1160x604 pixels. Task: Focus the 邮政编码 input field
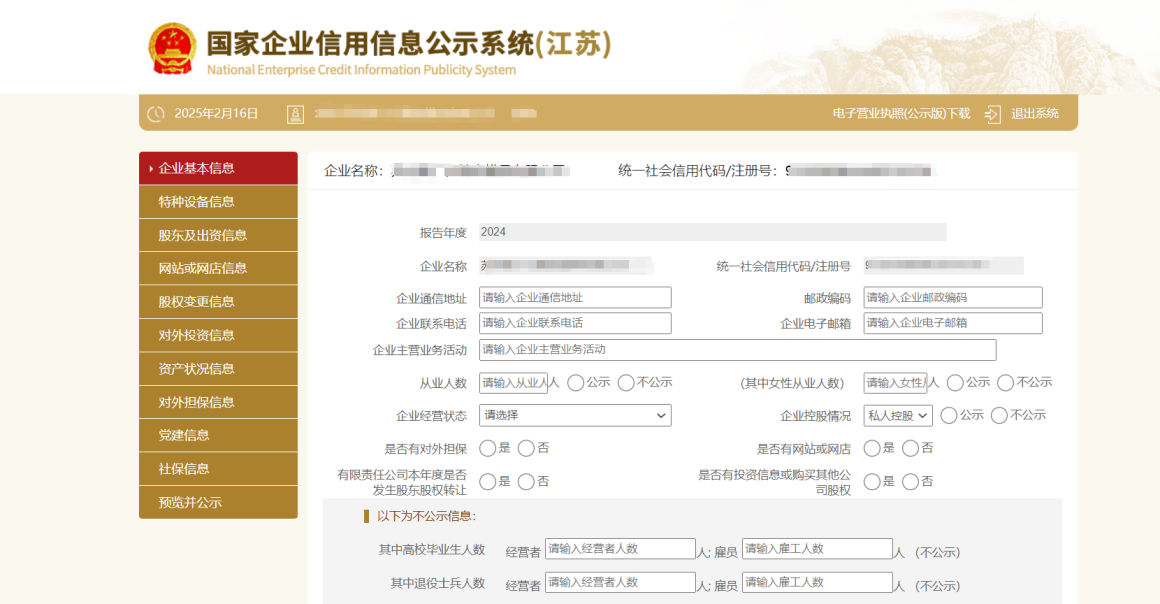[x=953, y=298]
